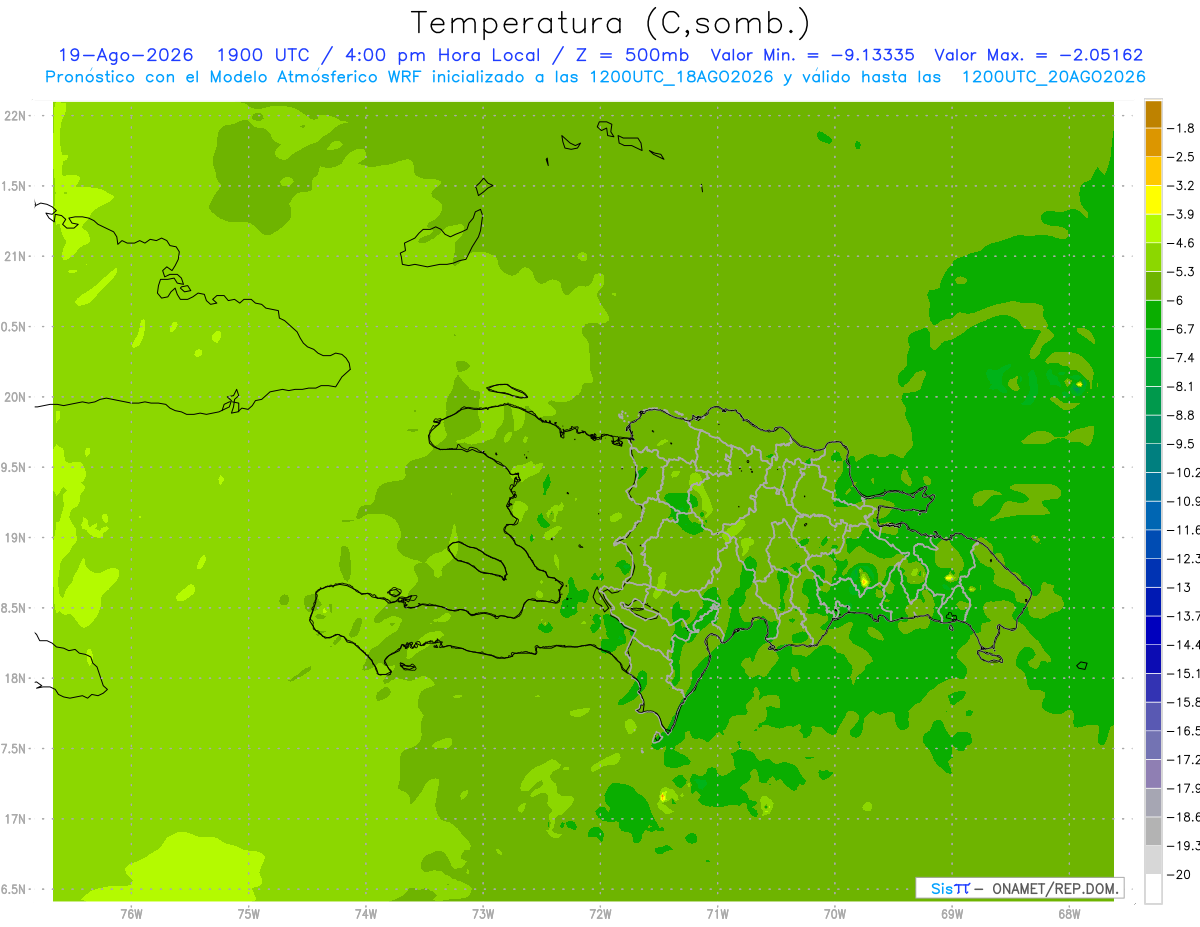Select the "-8.8" legend value
The image size is (1200, 927).
tap(1183, 415)
